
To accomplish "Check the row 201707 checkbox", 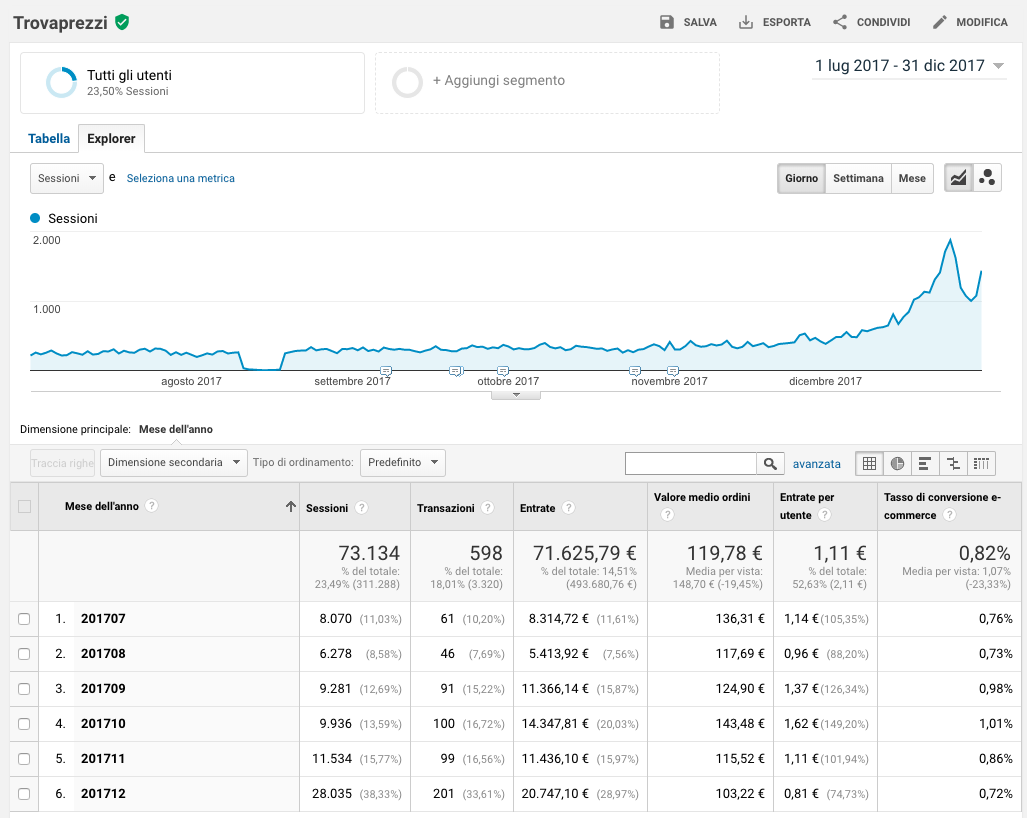I will coord(24,619).
